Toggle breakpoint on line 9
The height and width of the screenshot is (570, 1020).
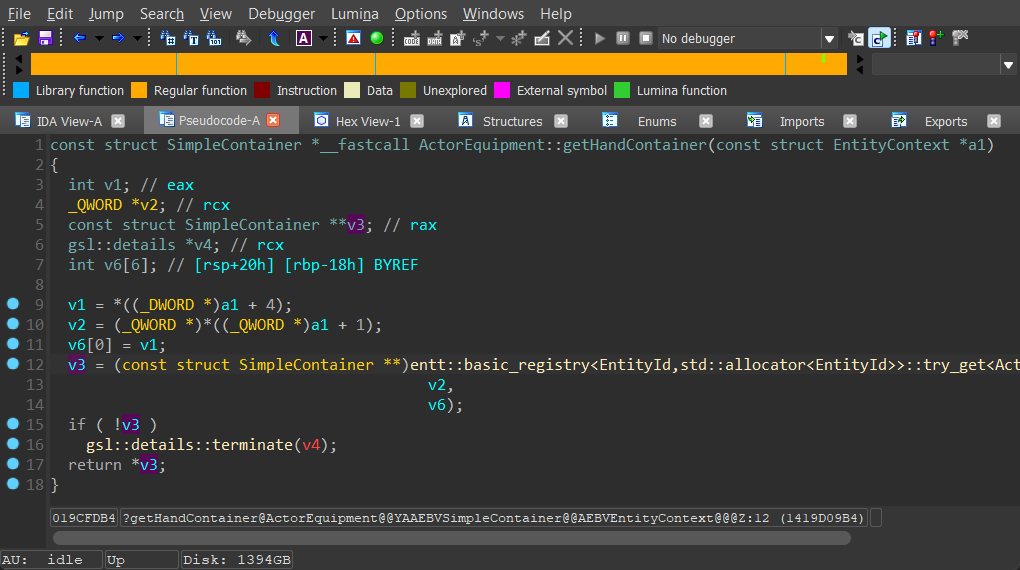coord(13,304)
